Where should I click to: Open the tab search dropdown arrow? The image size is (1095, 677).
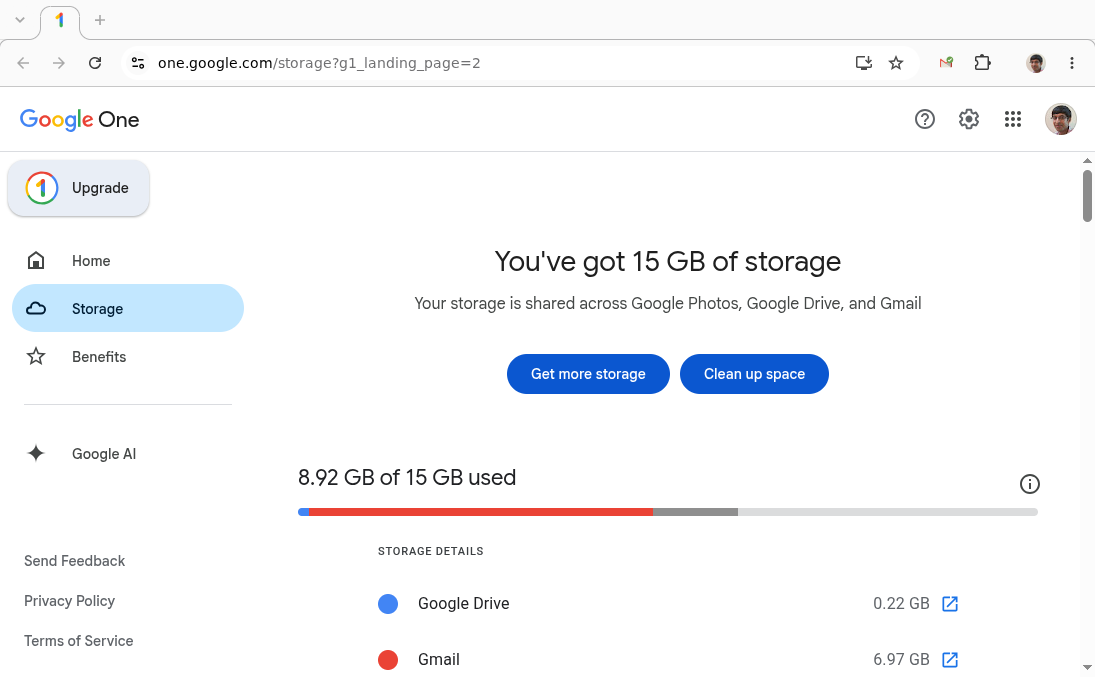pos(20,20)
